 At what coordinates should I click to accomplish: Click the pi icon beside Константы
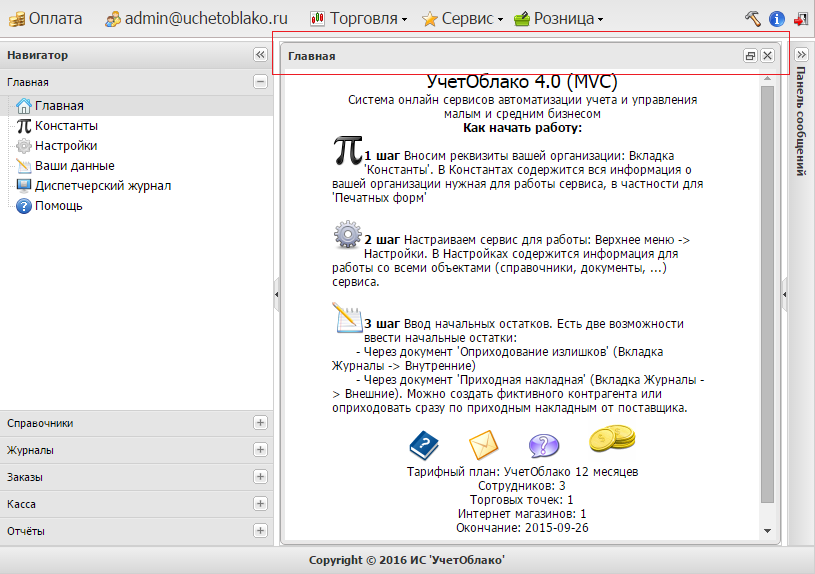tap(24, 126)
